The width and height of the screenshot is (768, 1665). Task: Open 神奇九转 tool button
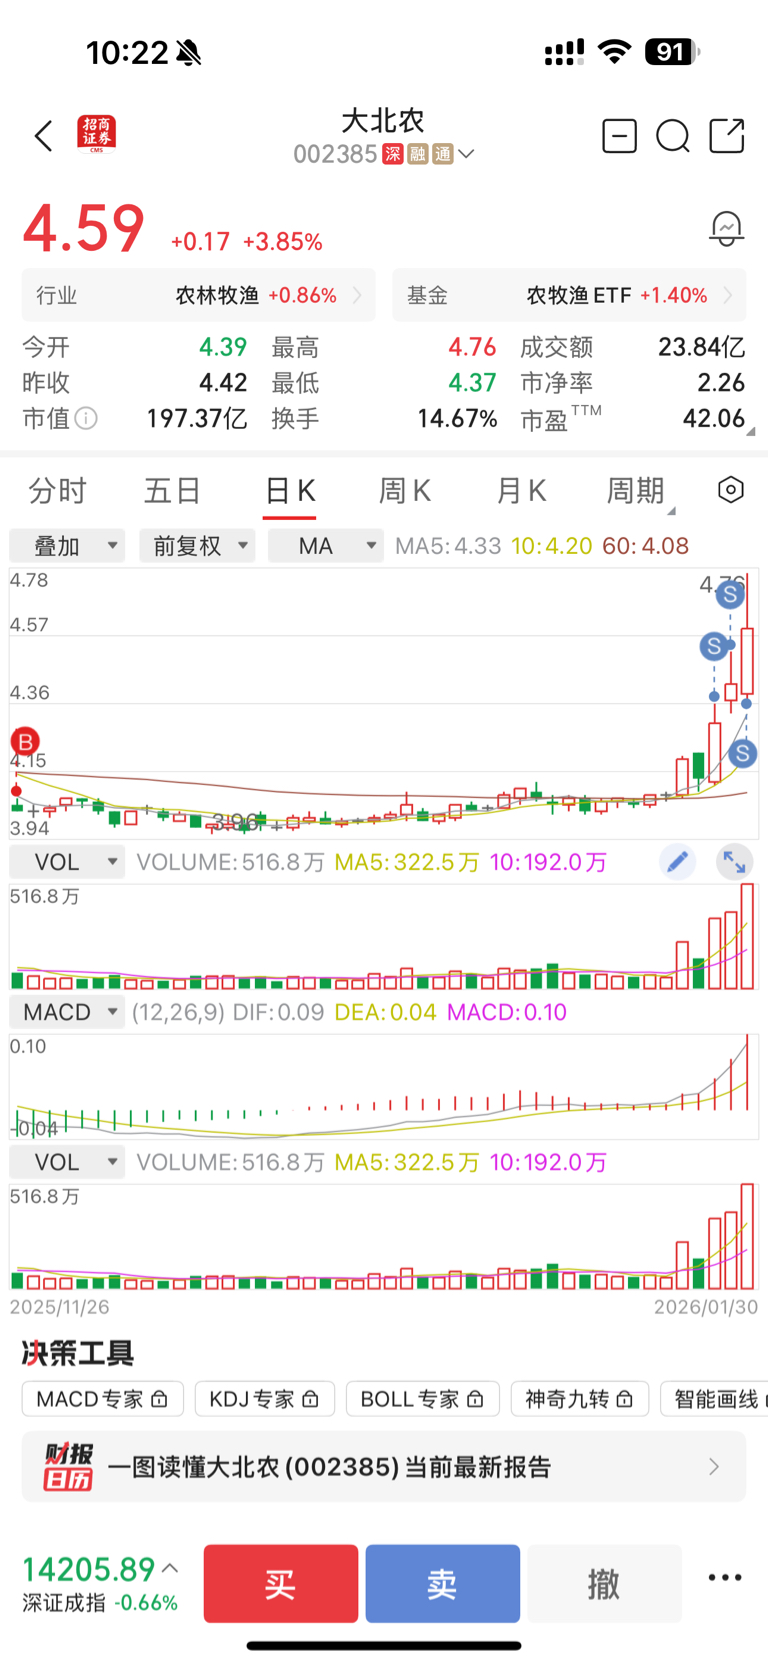click(x=580, y=1399)
